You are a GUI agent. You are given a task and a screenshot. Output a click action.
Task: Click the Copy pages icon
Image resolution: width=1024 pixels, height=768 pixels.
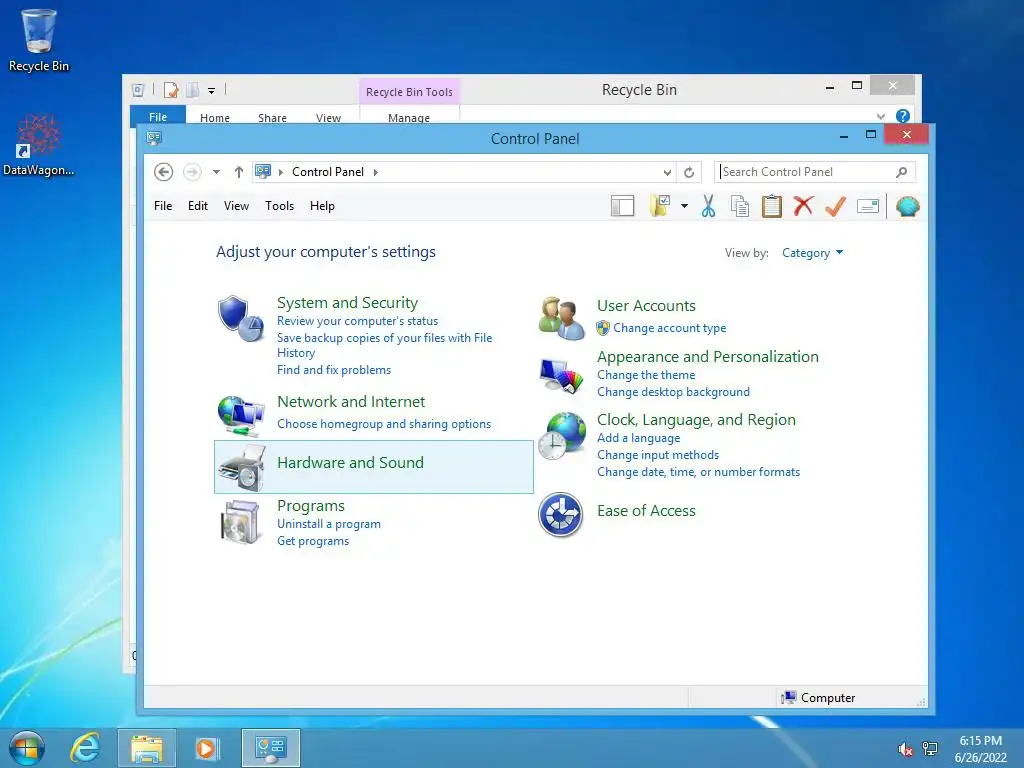click(739, 206)
